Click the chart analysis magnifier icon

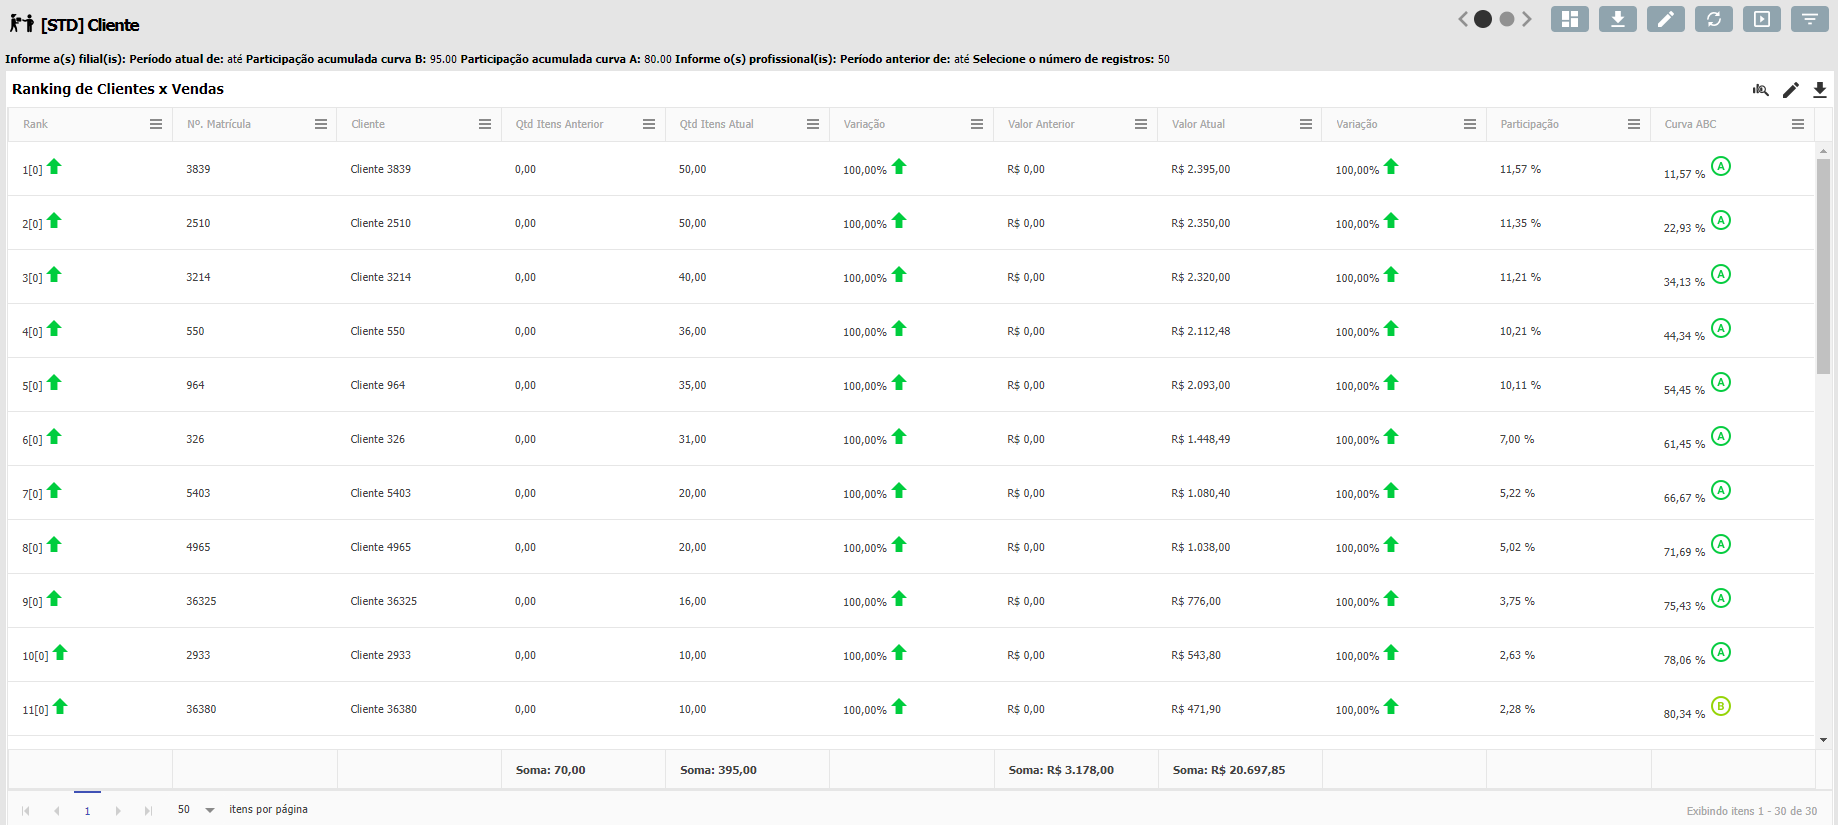(x=1761, y=90)
